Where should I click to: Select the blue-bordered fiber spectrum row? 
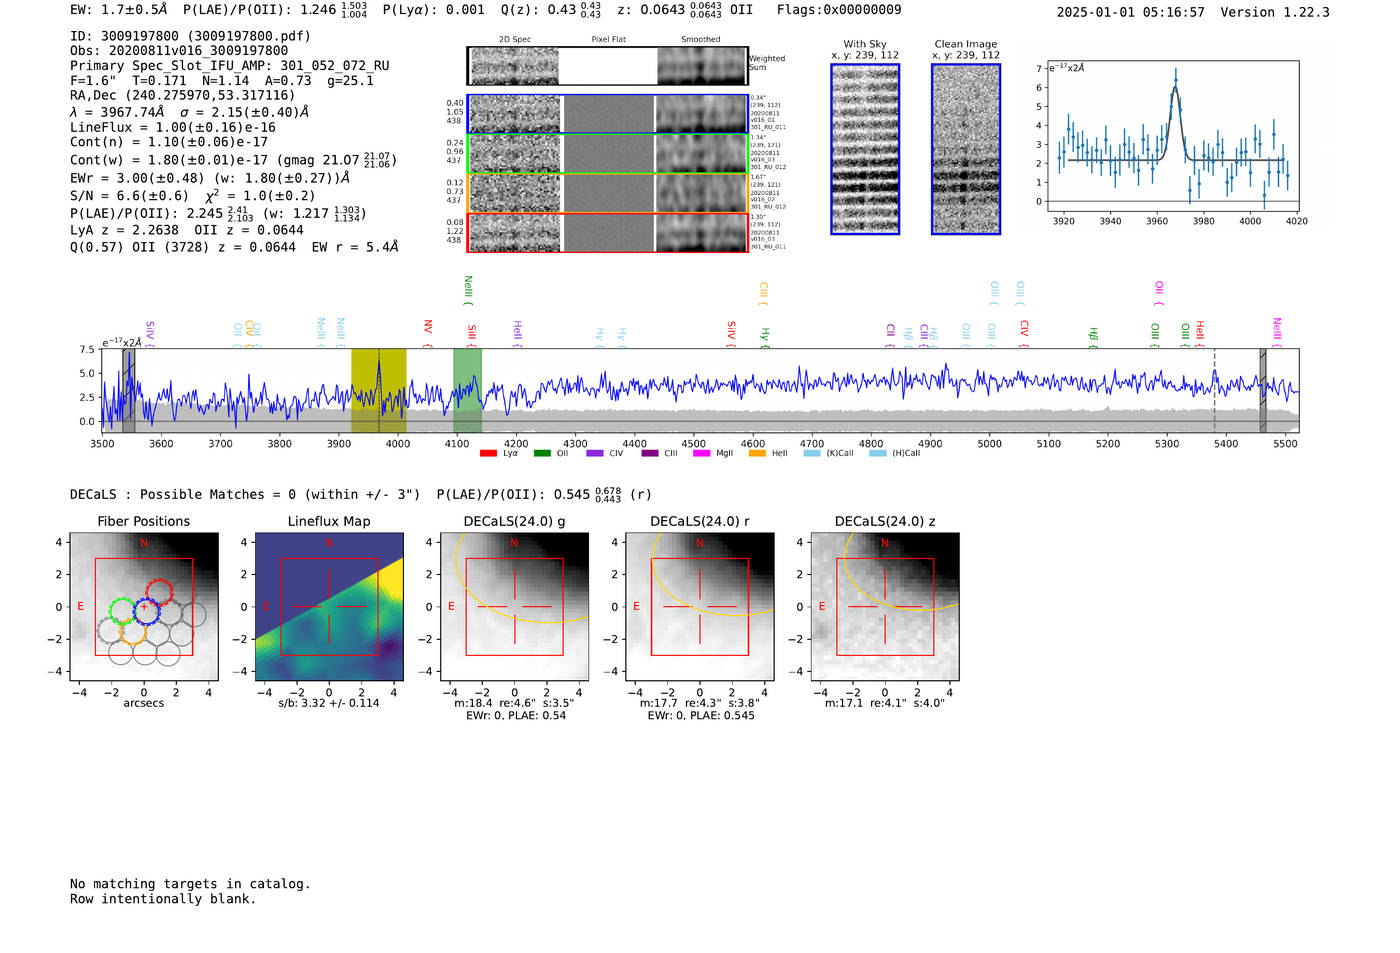pyautogui.click(x=607, y=114)
